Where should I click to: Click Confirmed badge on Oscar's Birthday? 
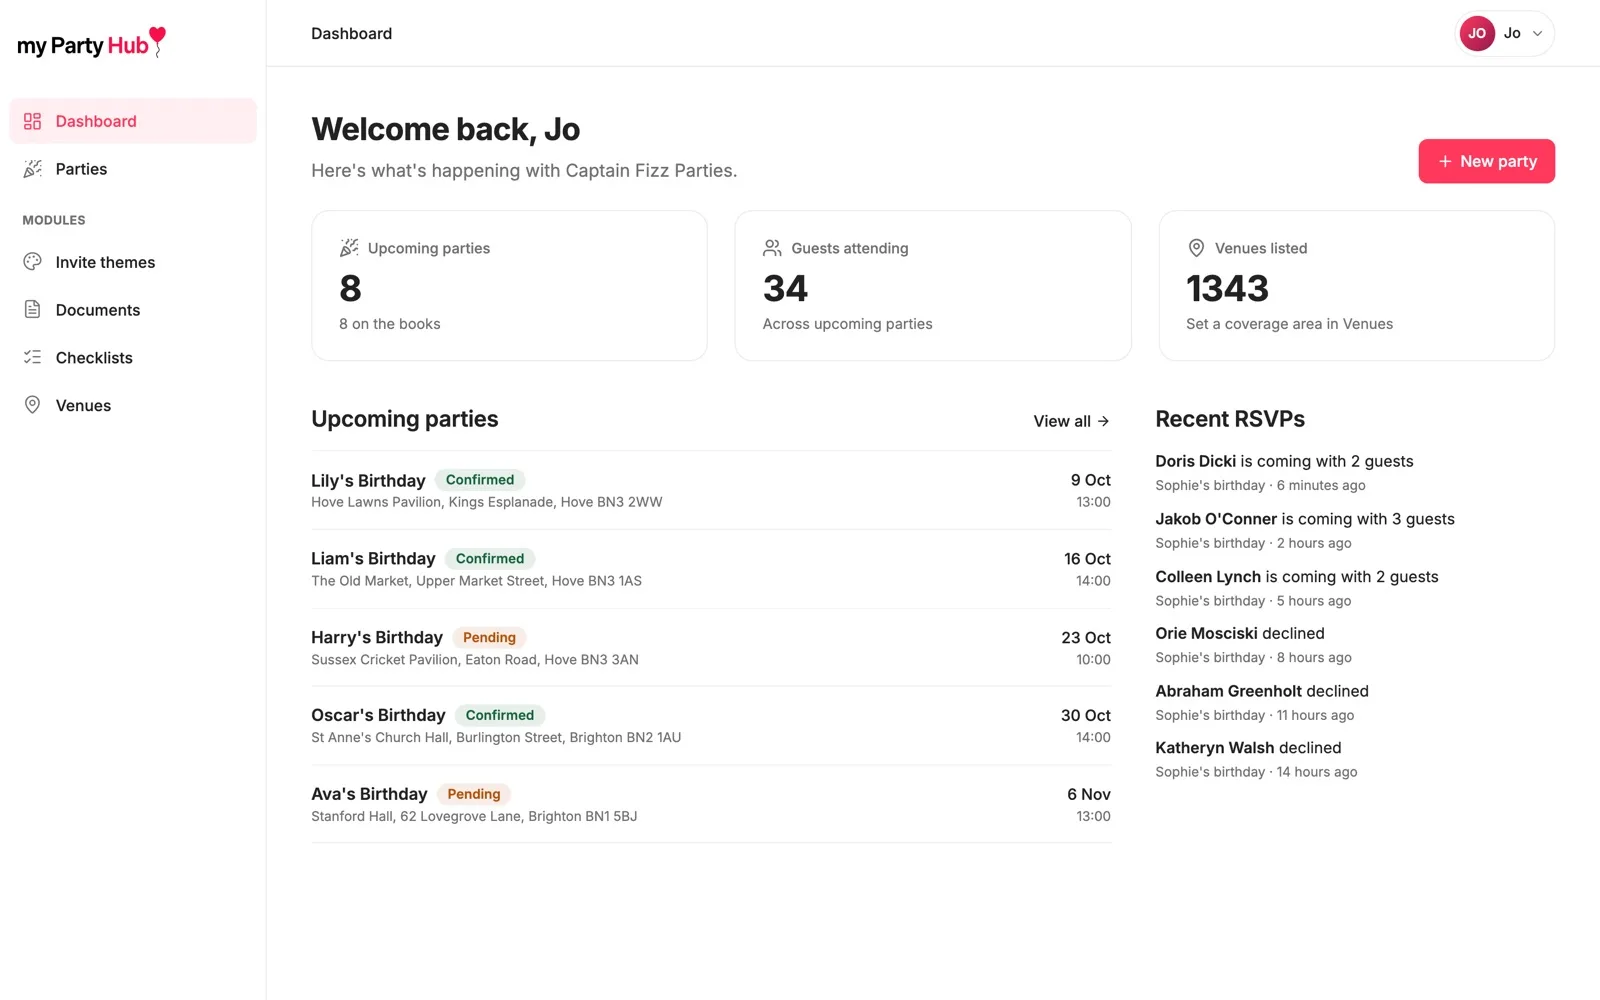pos(499,715)
